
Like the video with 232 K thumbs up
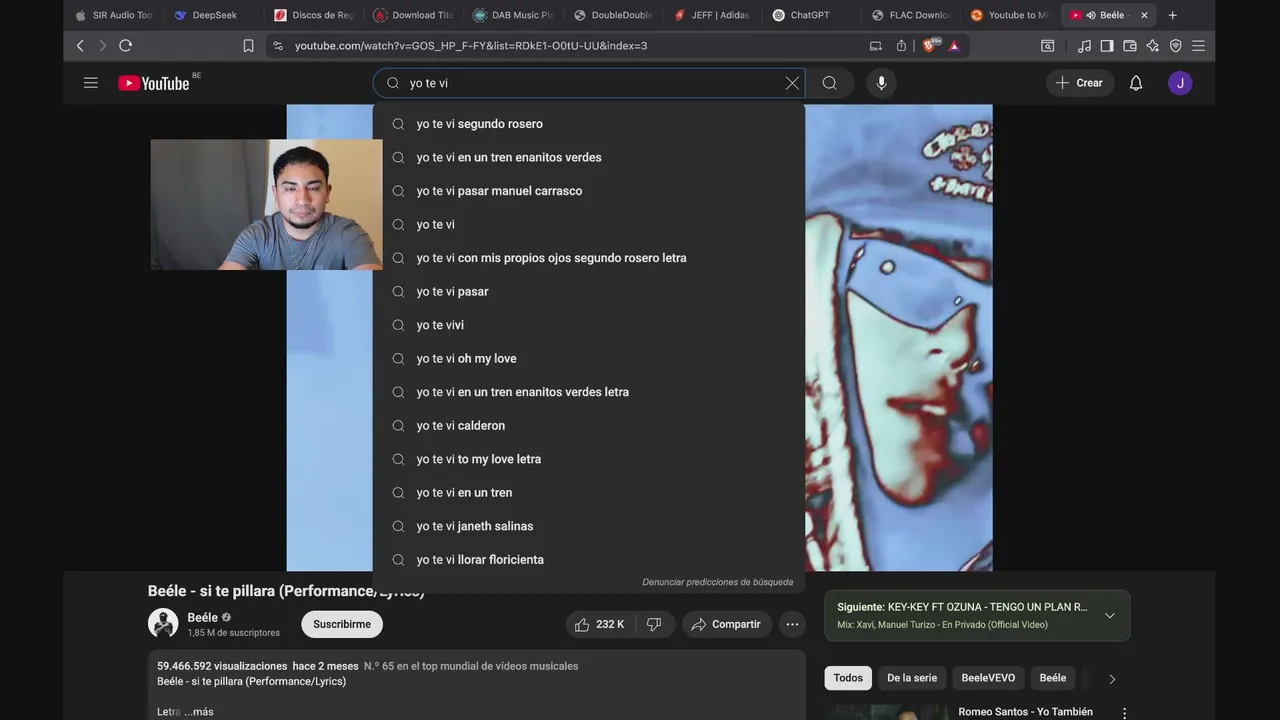(x=600, y=624)
